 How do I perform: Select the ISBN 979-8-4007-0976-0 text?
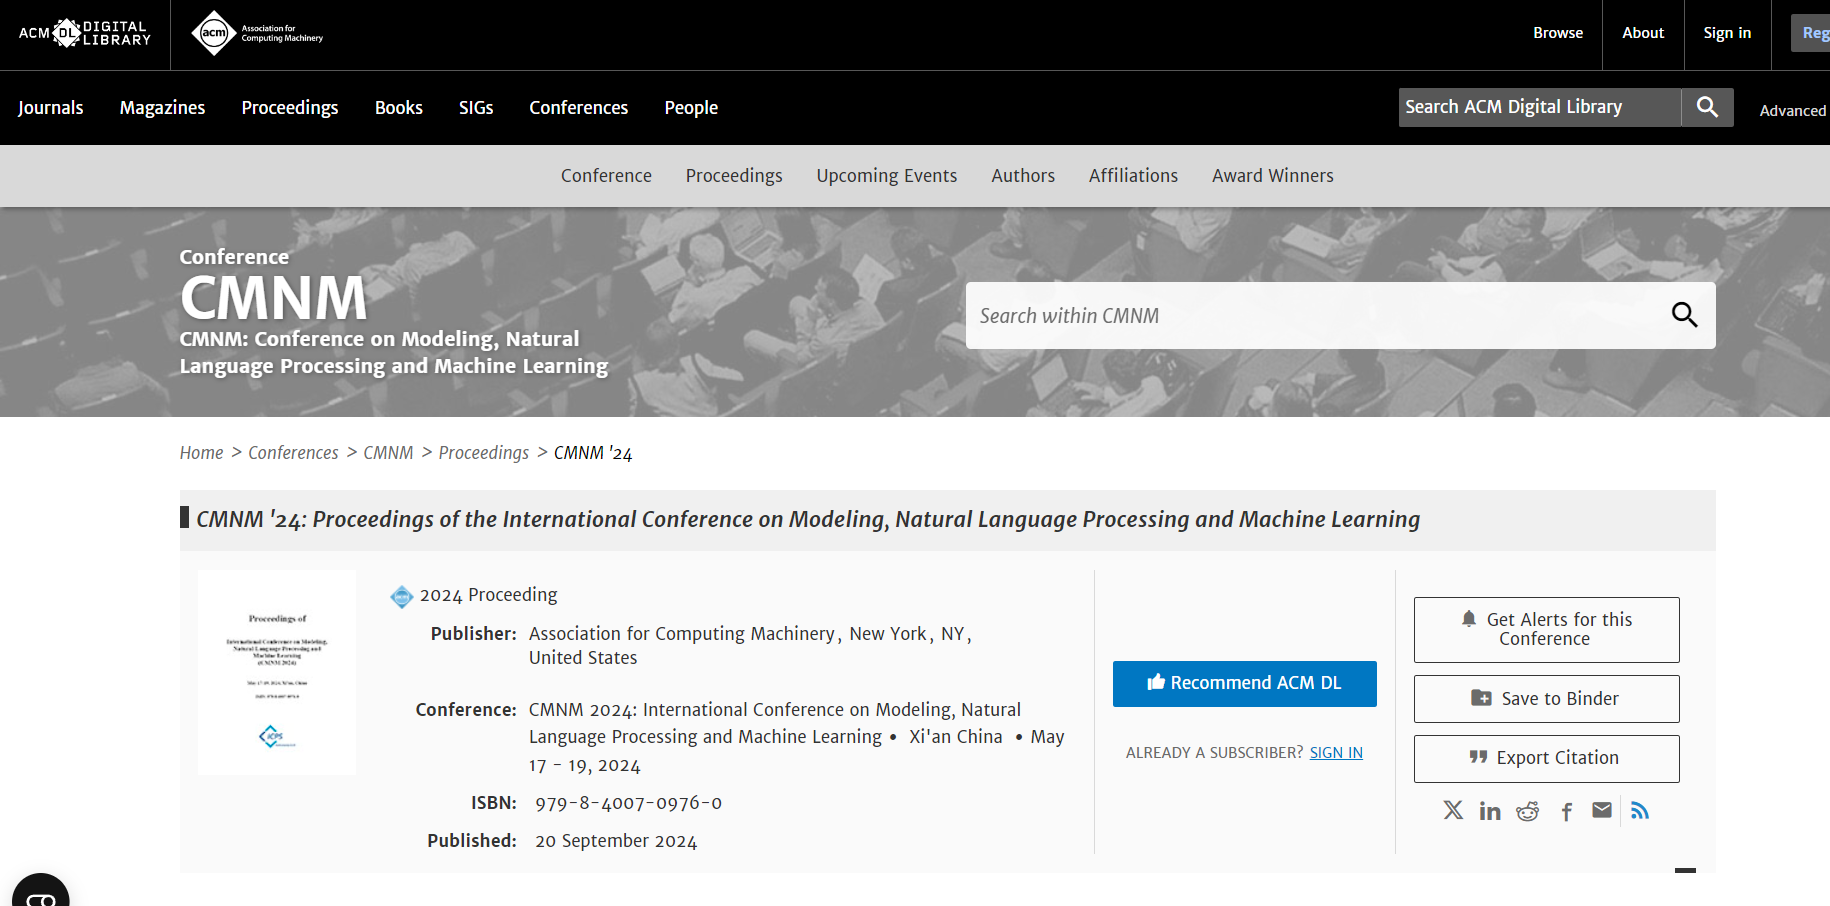click(628, 803)
